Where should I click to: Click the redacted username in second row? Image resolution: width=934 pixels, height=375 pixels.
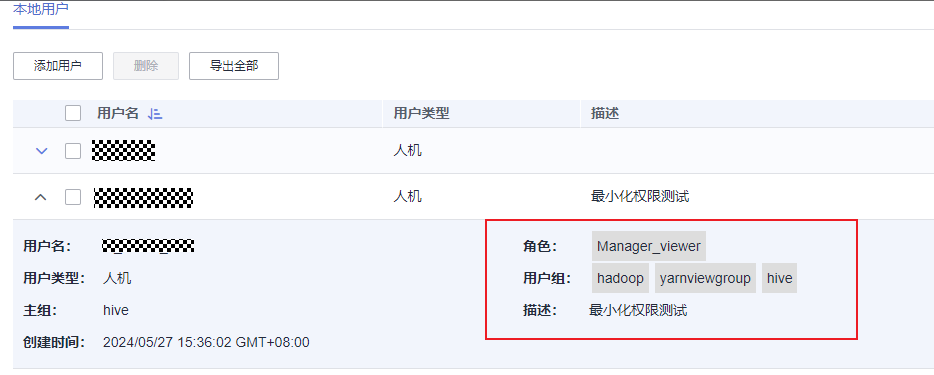point(144,198)
